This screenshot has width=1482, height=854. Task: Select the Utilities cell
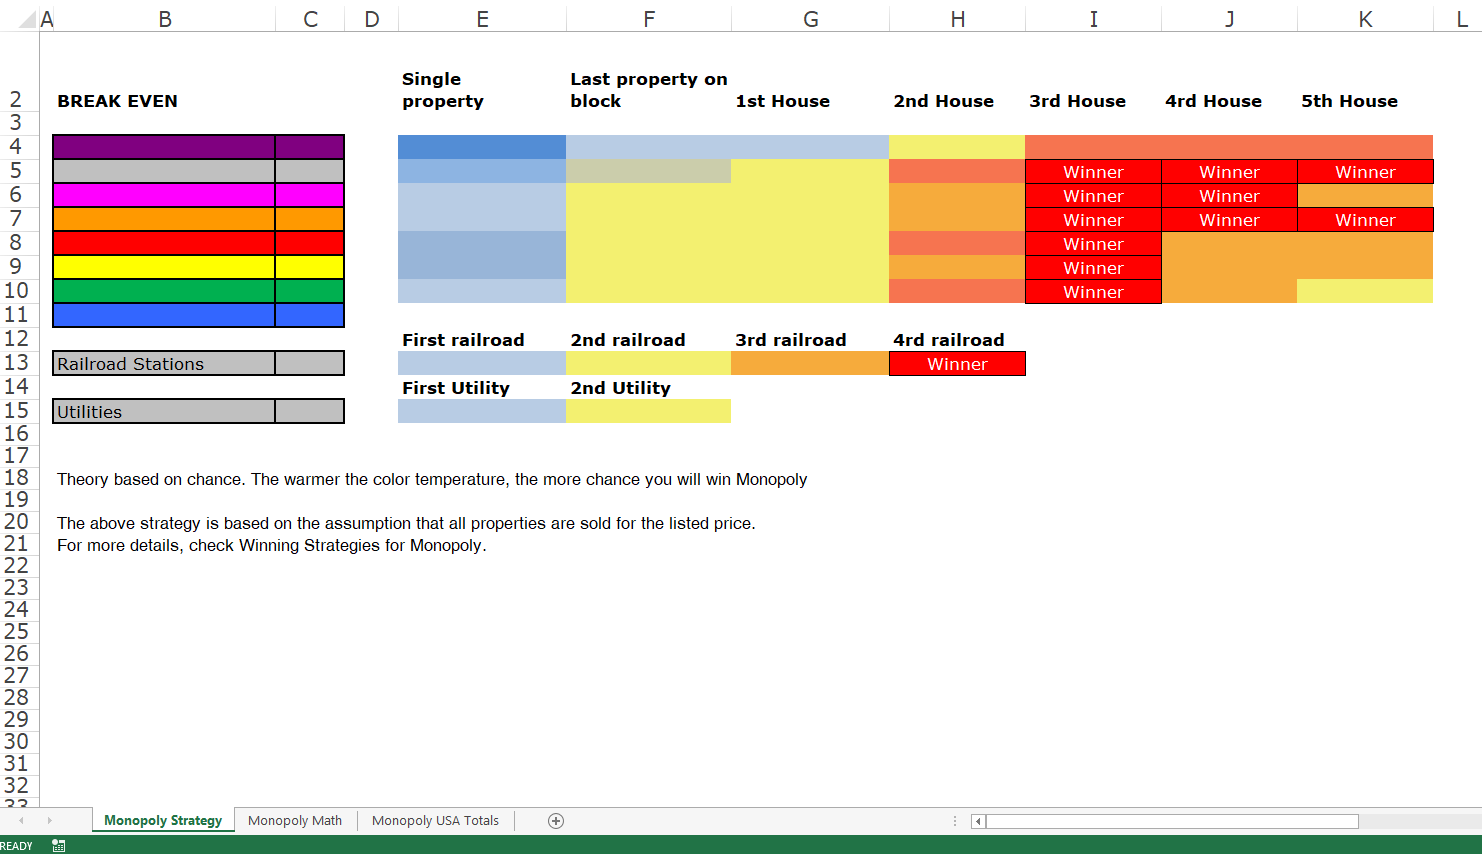point(164,412)
